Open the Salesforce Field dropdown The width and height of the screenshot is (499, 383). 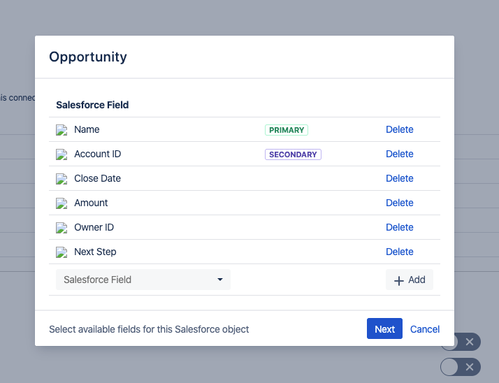click(143, 280)
